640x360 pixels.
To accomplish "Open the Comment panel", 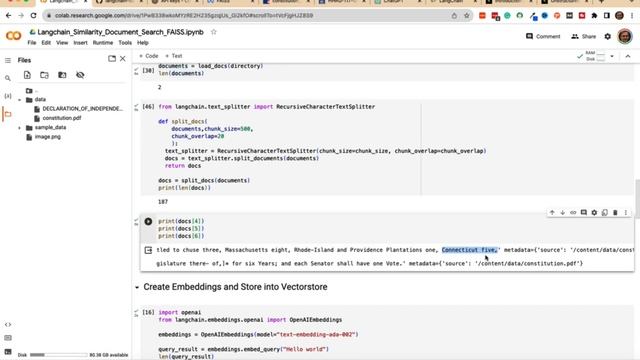I will [x=543, y=36].
